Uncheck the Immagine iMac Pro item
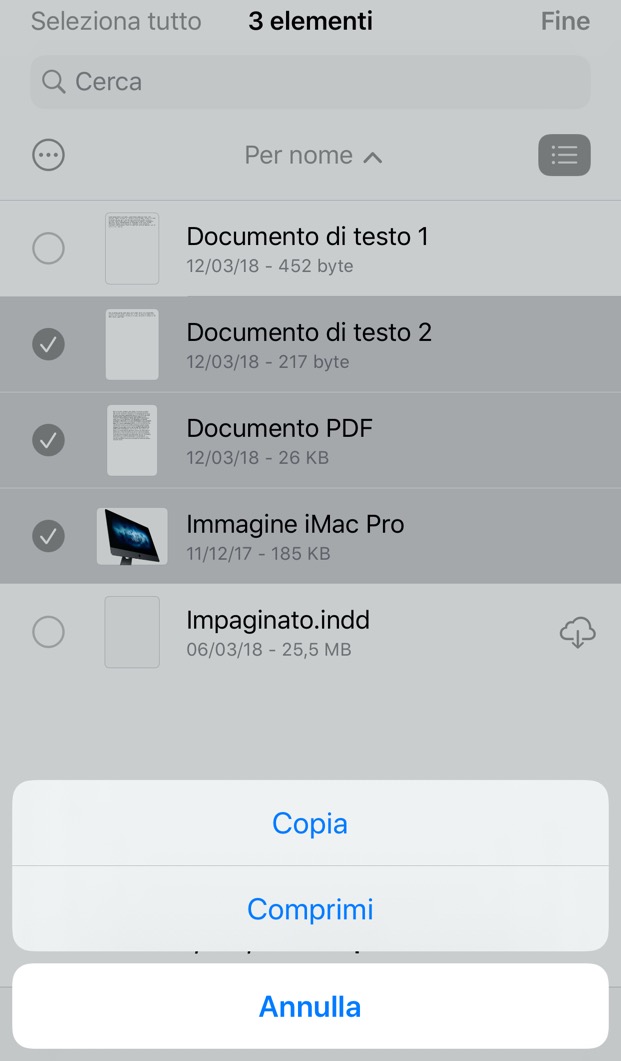The width and height of the screenshot is (621, 1061). 49,536
